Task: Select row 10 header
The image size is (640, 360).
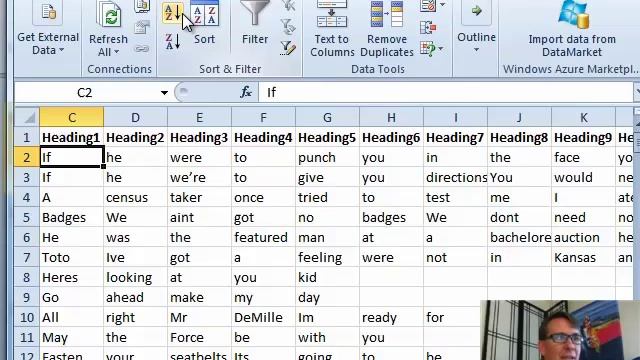Action: tap(27, 318)
